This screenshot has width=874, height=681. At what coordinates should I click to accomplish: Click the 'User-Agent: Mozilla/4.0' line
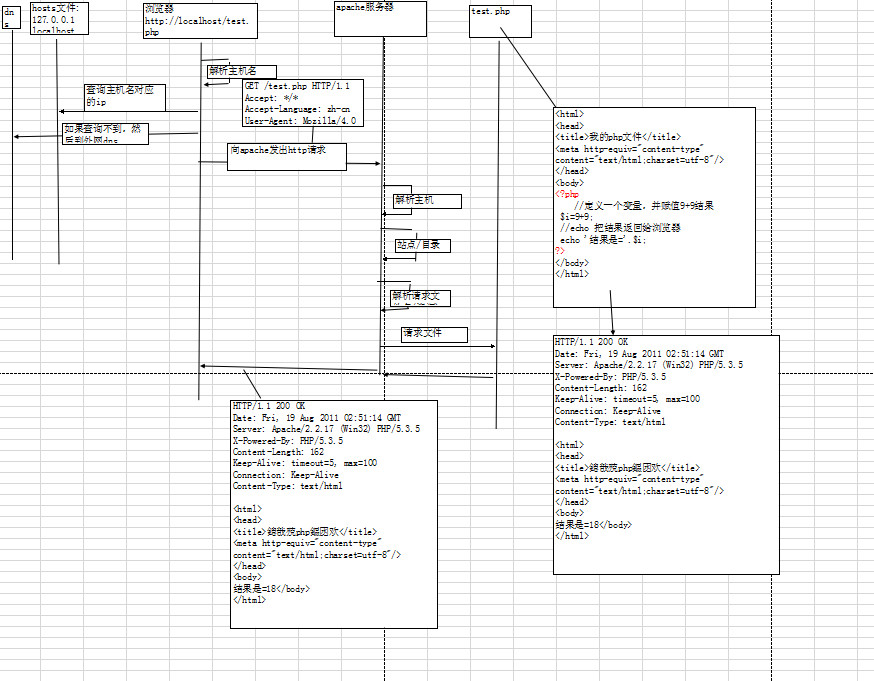(300, 121)
